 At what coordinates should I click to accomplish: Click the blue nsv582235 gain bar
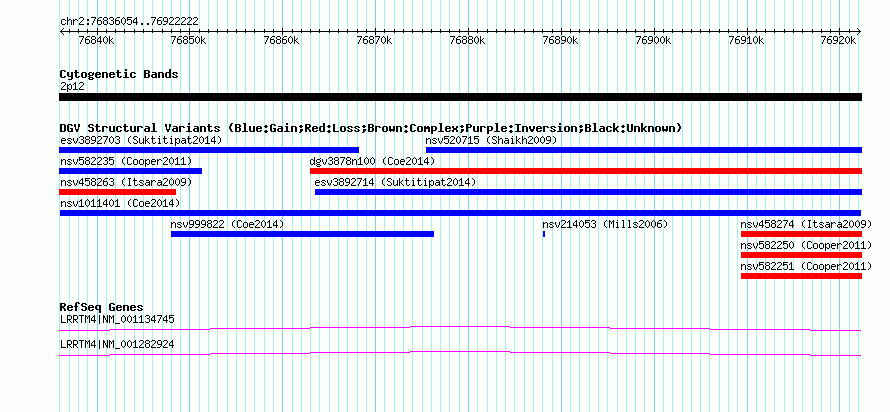[131, 171]
